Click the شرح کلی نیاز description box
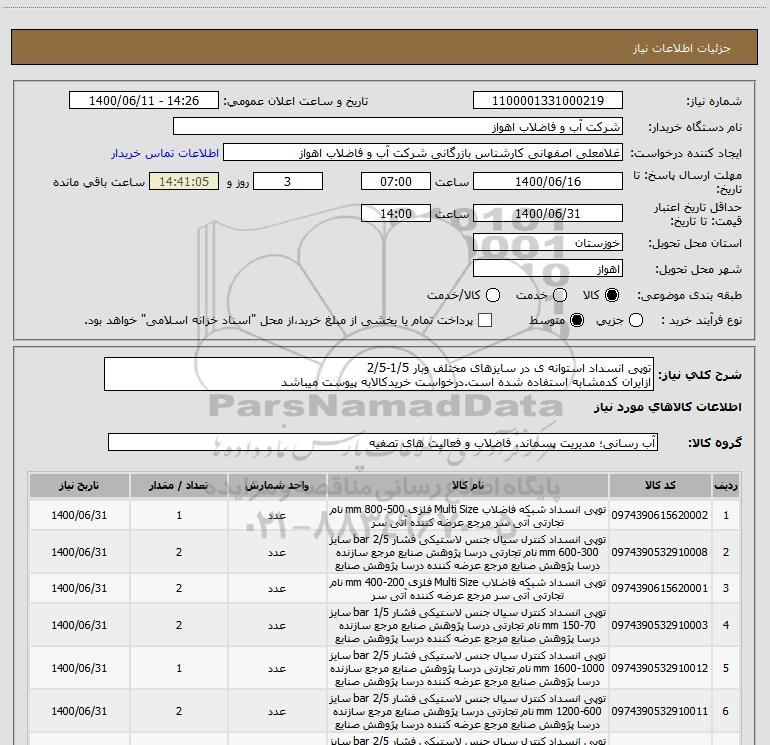Screen dimensions: 770x745 click(379, 374)
